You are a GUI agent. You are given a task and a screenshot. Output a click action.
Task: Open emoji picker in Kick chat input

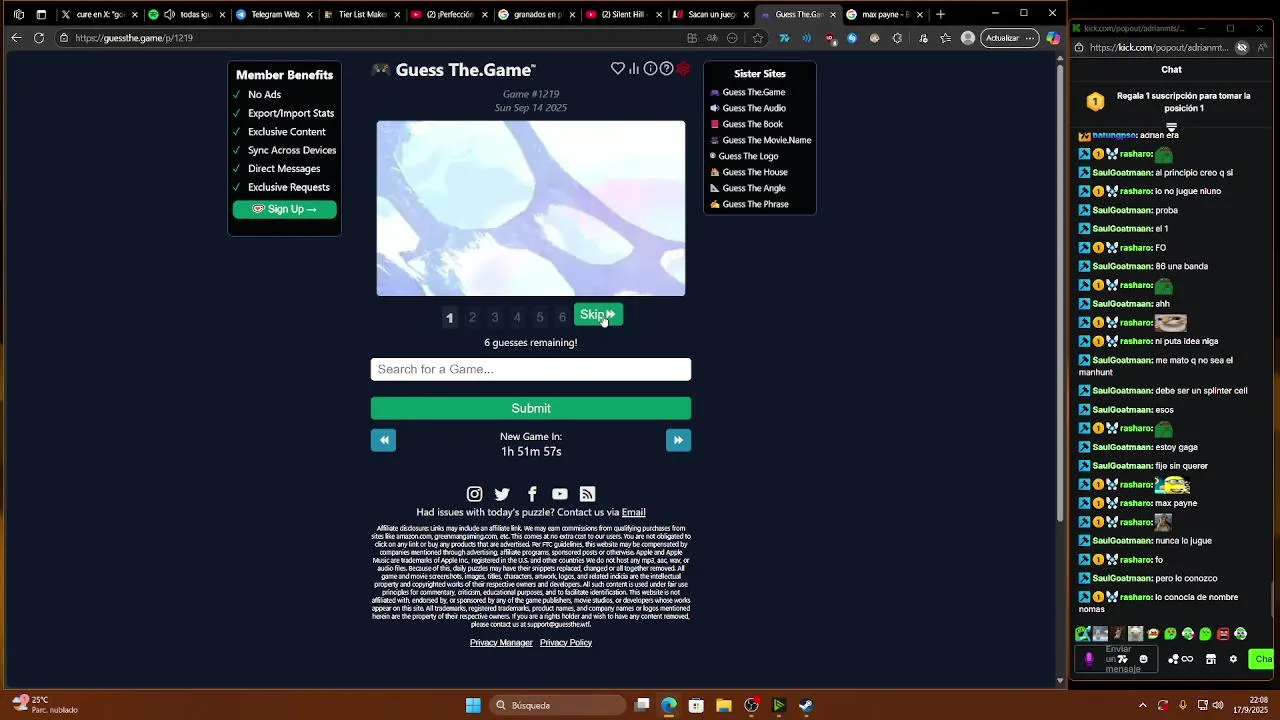(1143, 659)
